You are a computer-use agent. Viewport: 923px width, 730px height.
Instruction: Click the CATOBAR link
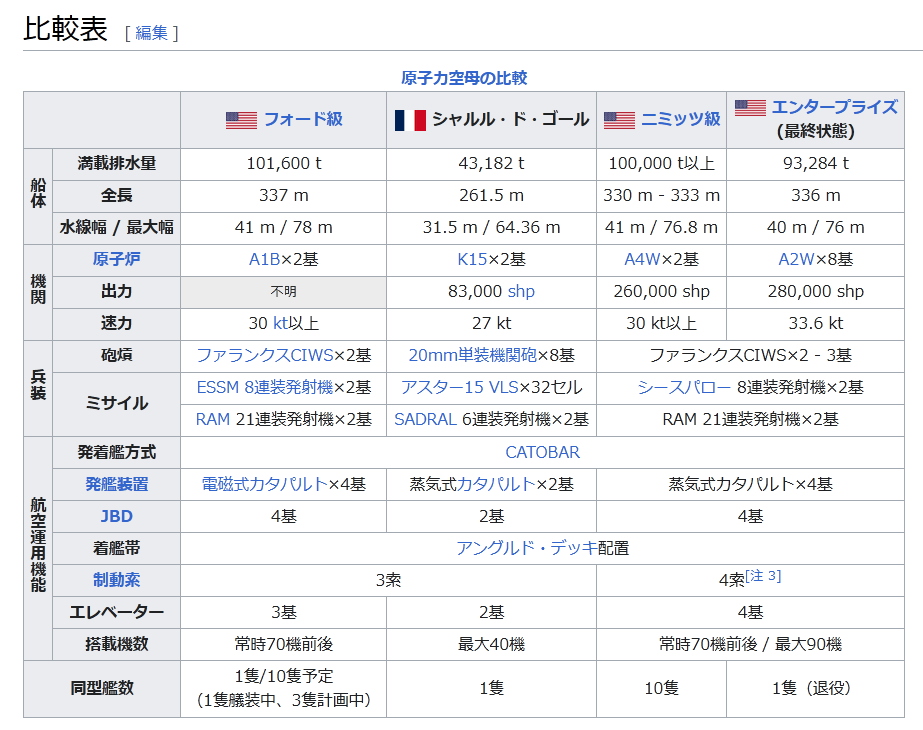(542, 452)
